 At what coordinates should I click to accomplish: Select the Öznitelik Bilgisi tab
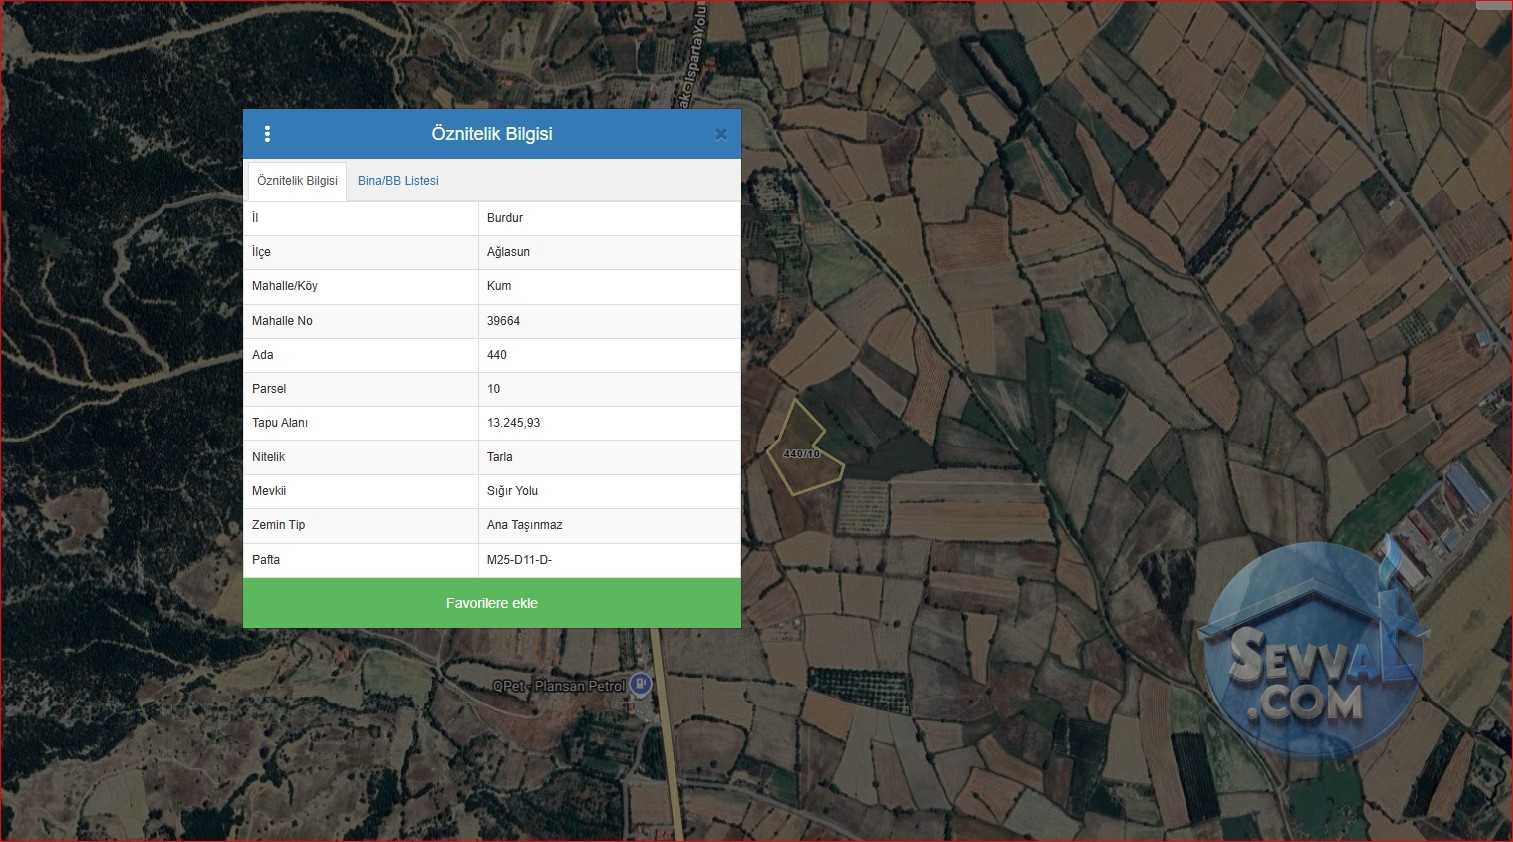[297, 181]
